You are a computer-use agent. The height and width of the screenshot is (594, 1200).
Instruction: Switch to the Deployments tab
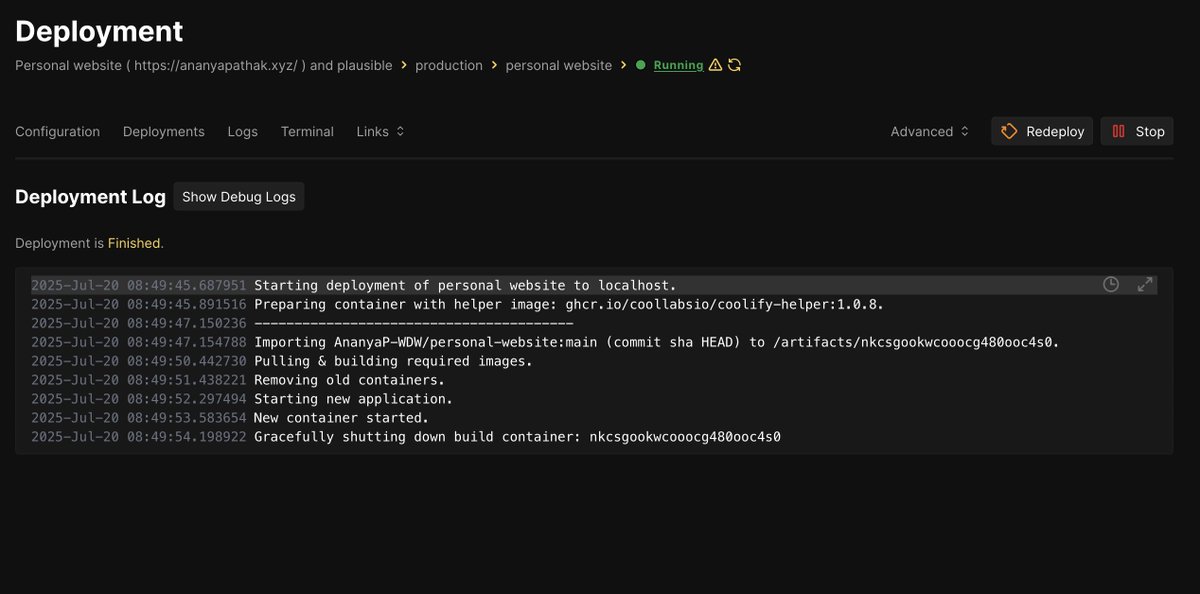coord(164,131)
